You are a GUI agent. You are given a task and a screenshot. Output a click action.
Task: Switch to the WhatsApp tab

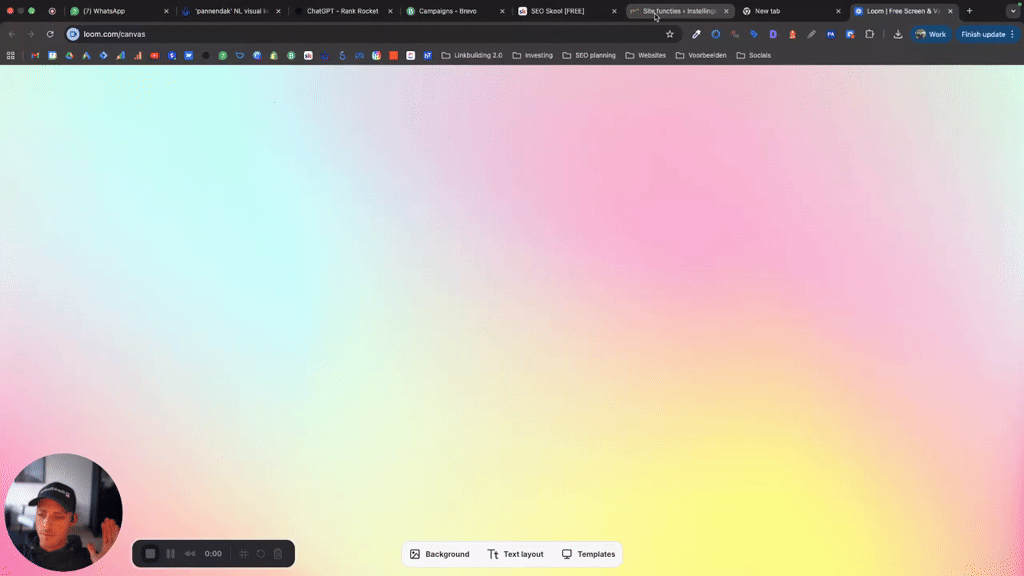tap(119, 11)
